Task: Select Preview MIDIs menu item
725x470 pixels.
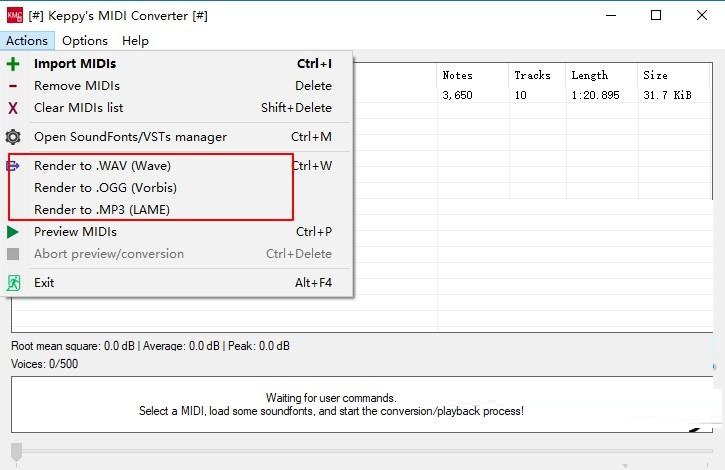Action: 178,232
